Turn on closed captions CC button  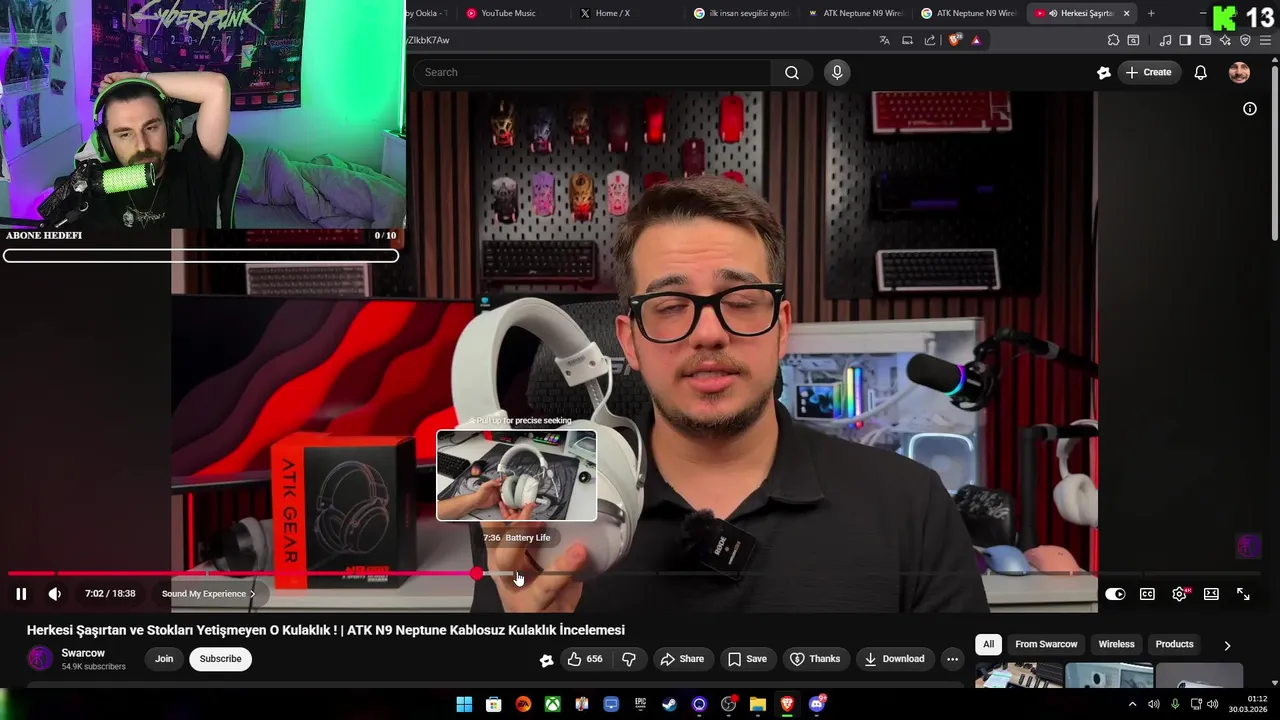coord(1147,594)
